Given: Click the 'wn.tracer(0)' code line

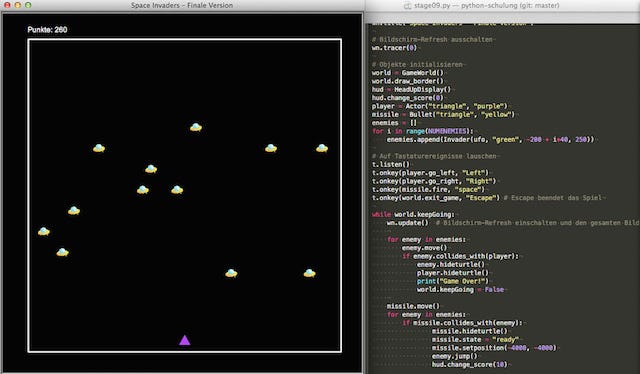Looking at the screenshot, I should pos(394,48).
